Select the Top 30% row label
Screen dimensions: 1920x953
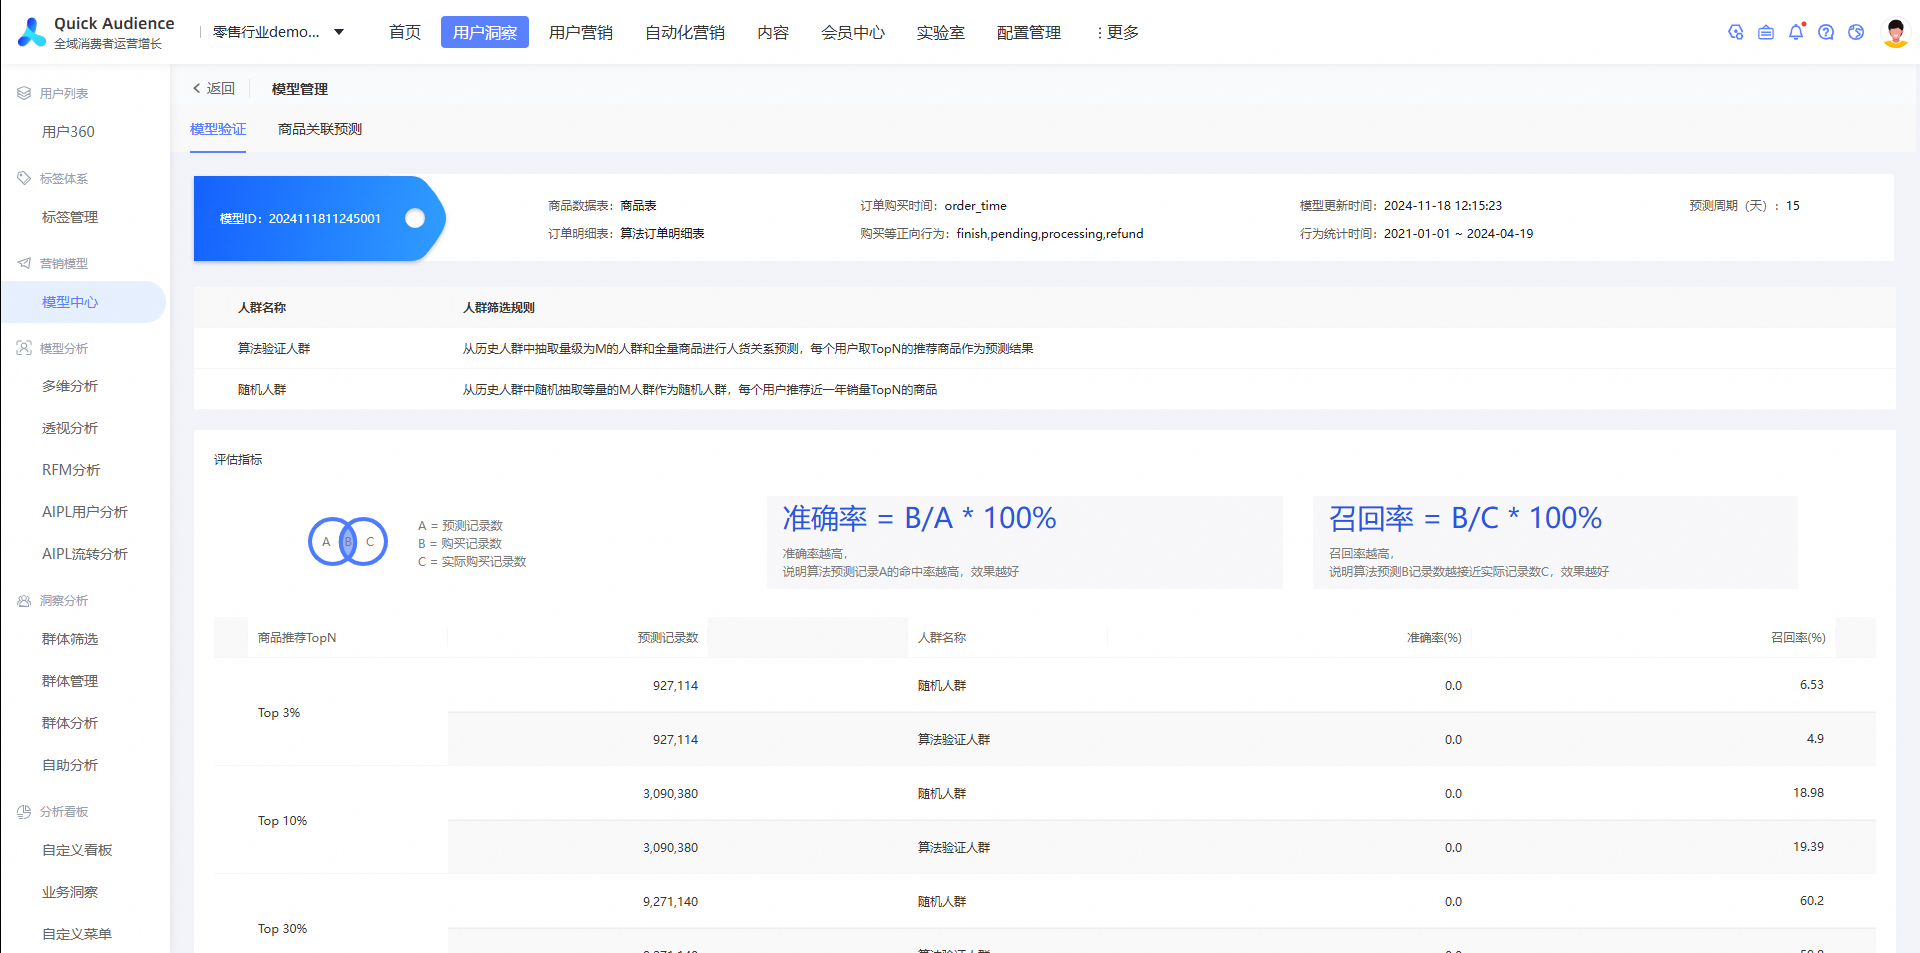pos(282,929)
